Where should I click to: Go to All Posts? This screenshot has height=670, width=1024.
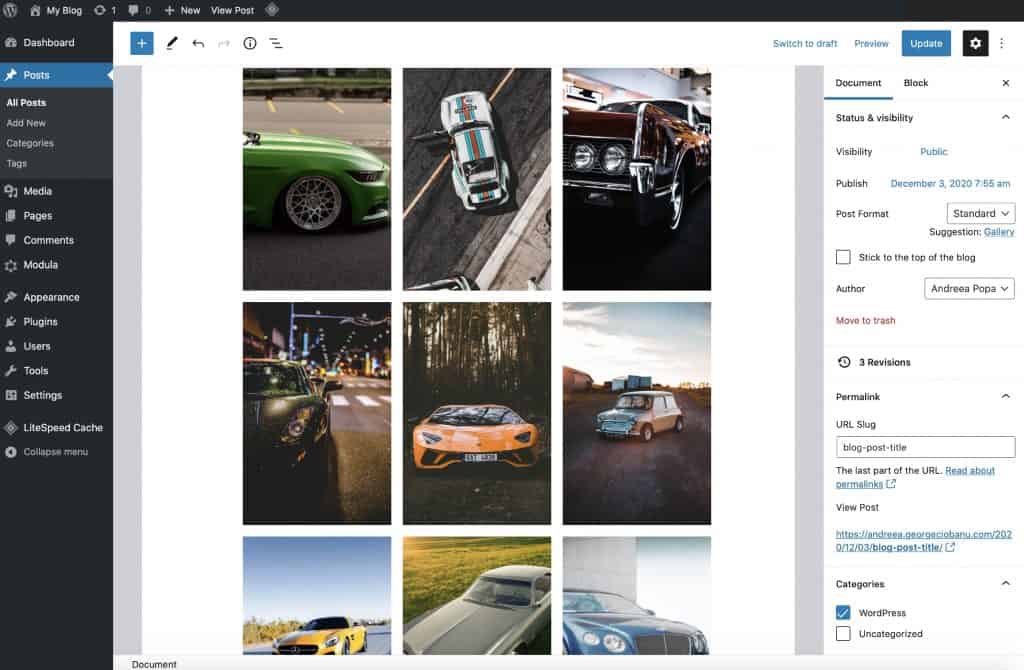coord(26,103)
